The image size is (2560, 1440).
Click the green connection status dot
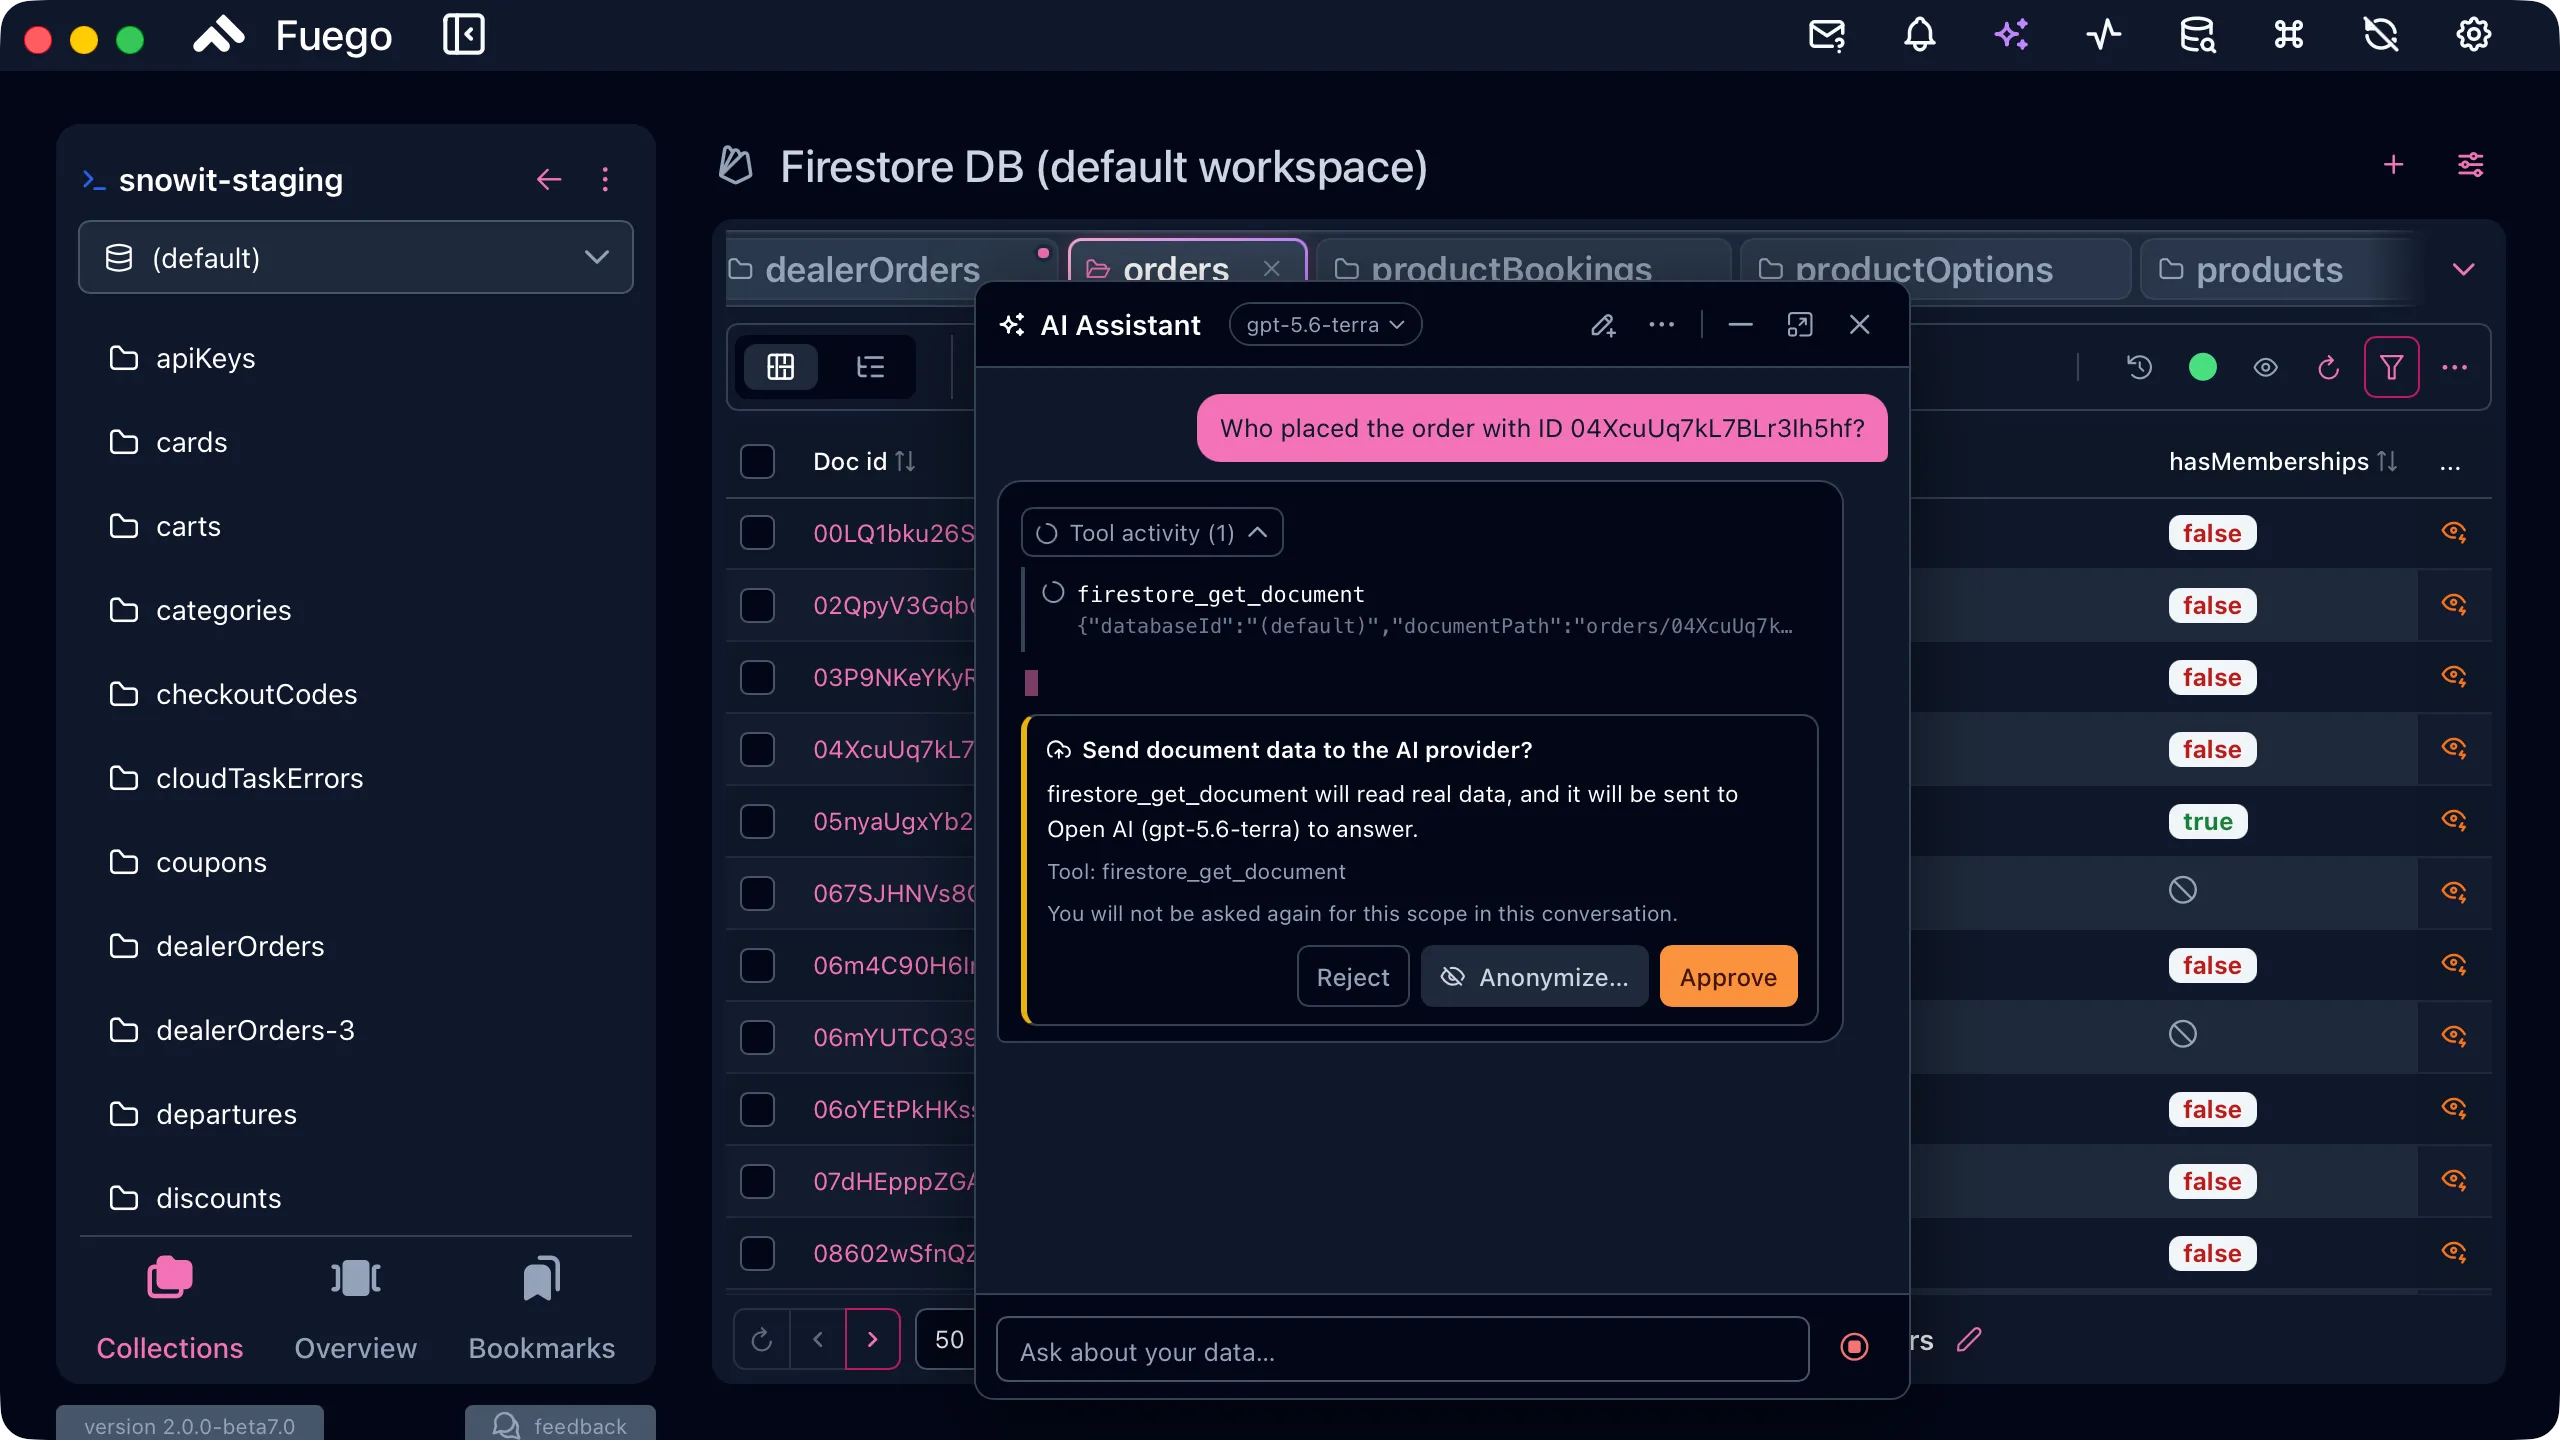click(2203, 367)
